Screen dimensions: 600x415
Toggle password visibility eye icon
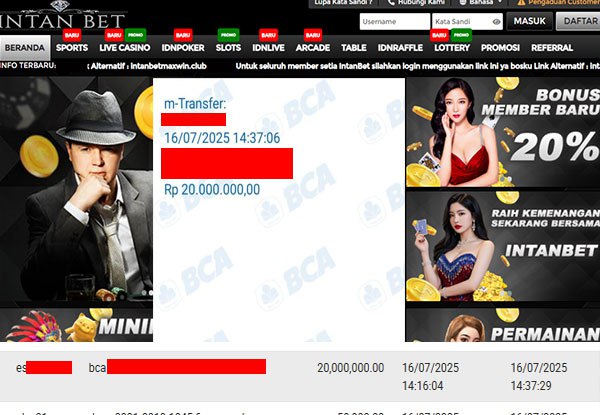click(x=497, y=22)
